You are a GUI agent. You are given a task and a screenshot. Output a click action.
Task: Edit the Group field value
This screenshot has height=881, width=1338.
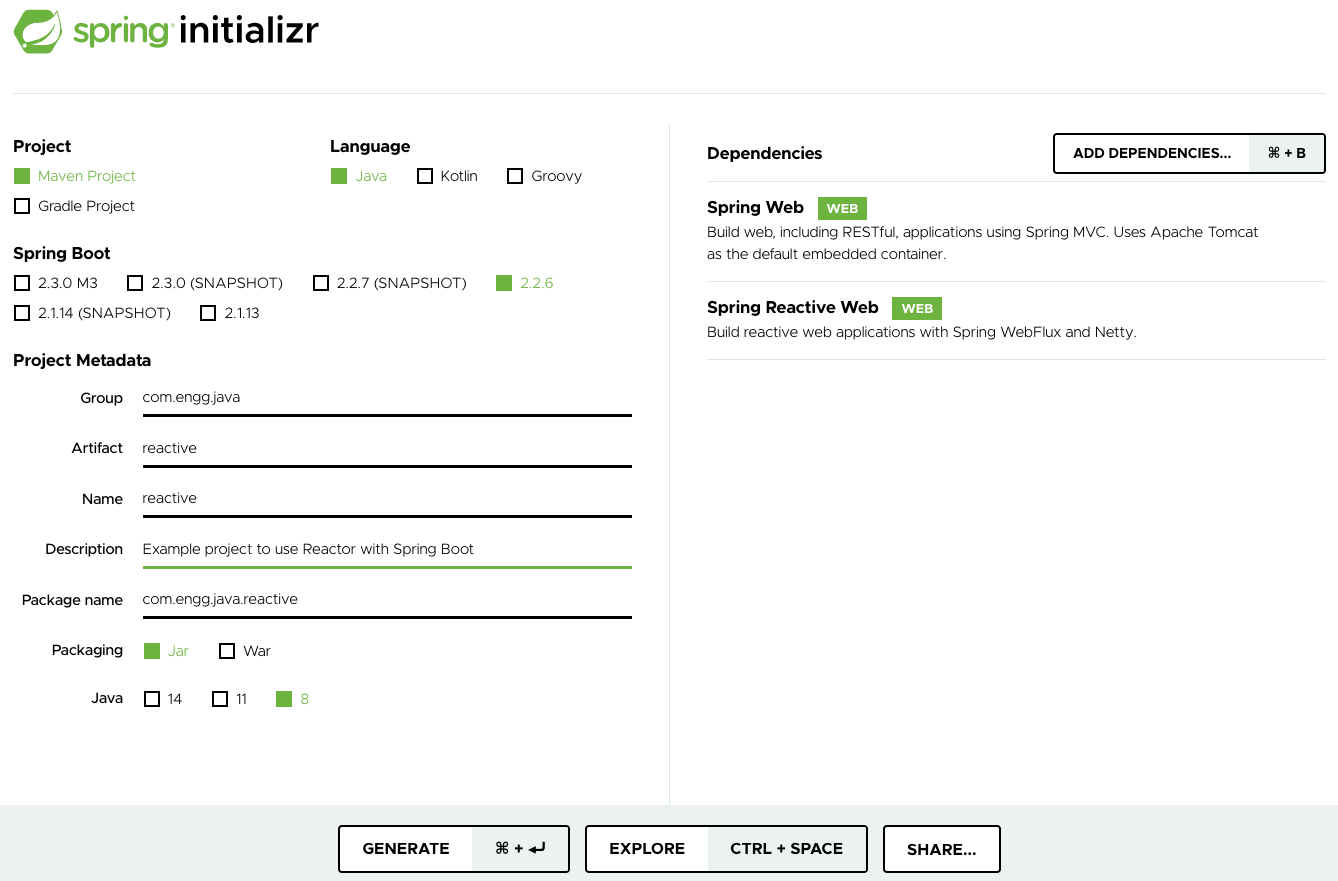pos(386,397)
